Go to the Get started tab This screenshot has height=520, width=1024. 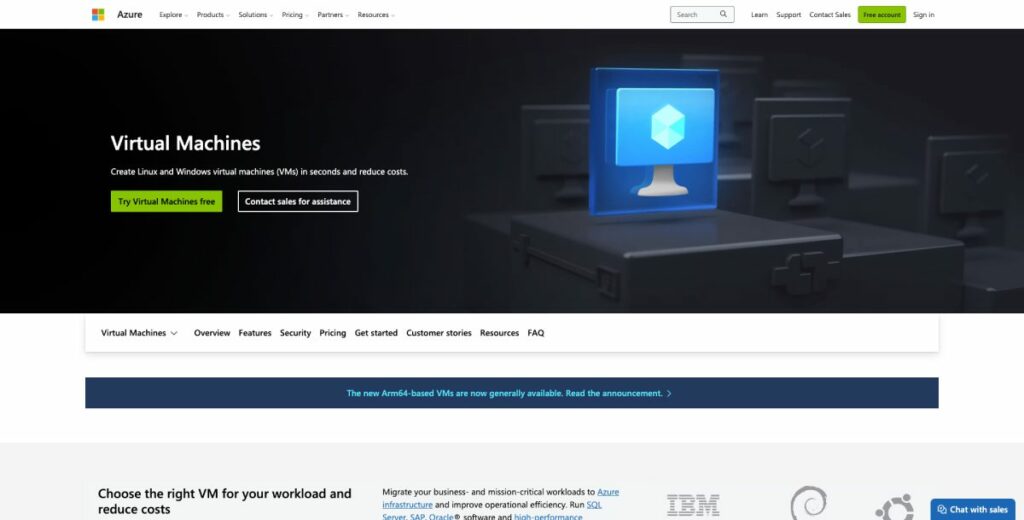(376, 333)
